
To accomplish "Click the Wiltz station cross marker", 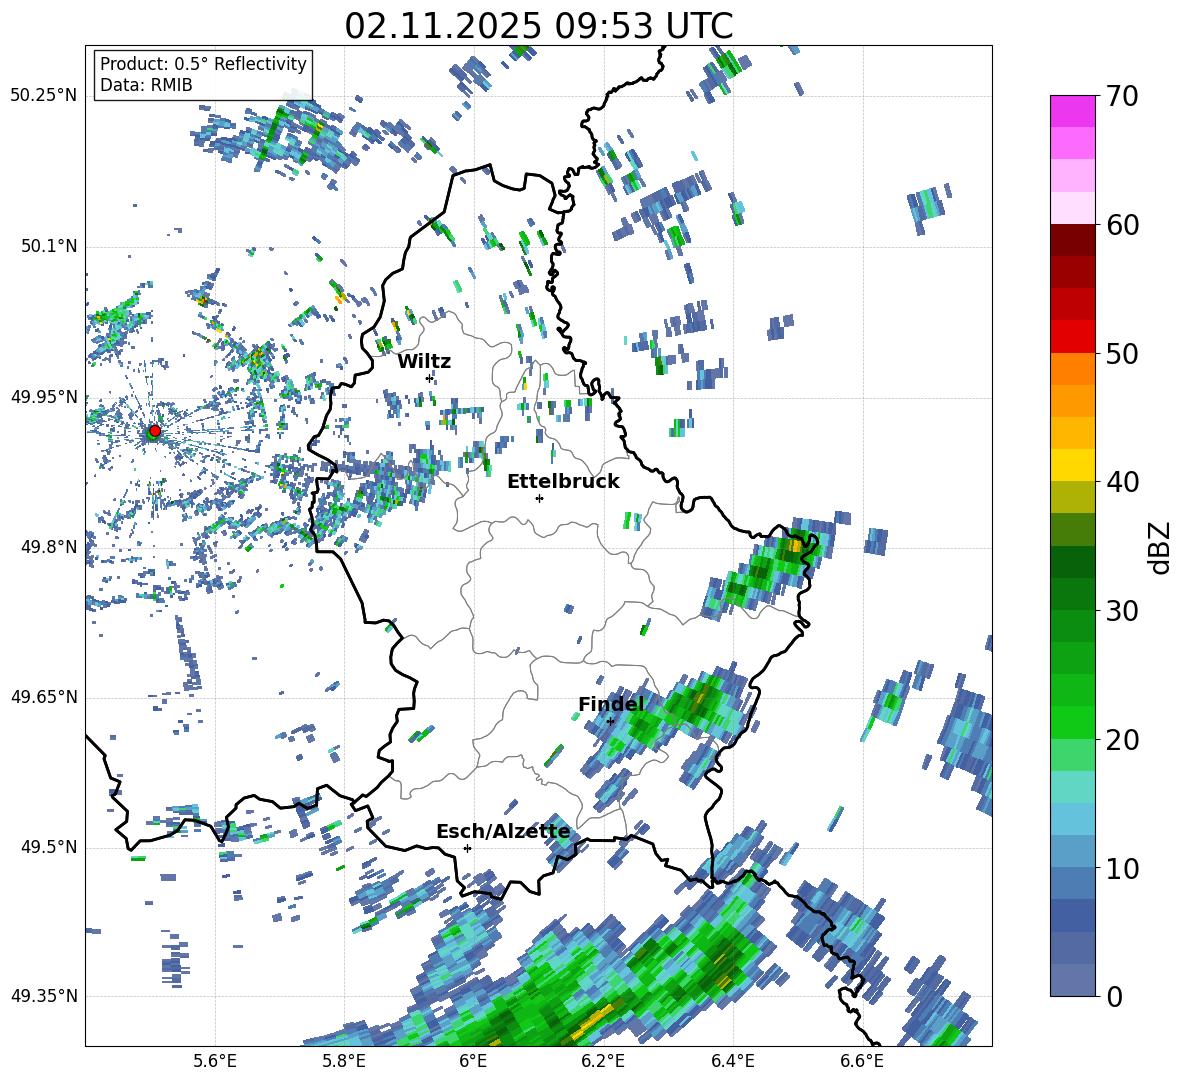I will pyautogui.click(x=430, y=378).
